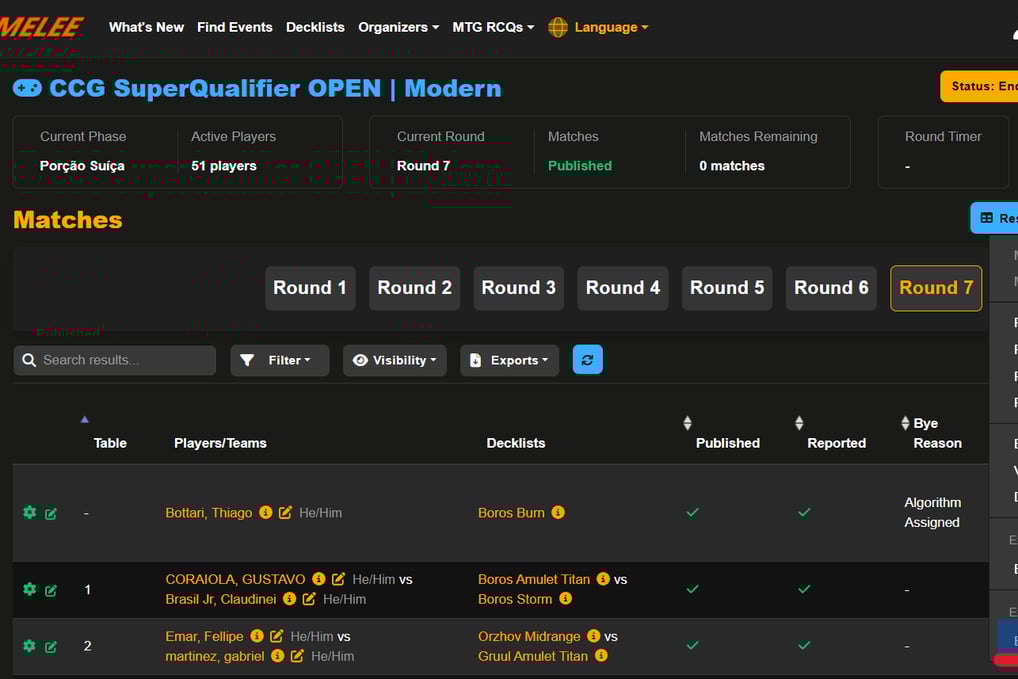
Task: Show info for Boros Burn decklist
Action: coord(558,512)
